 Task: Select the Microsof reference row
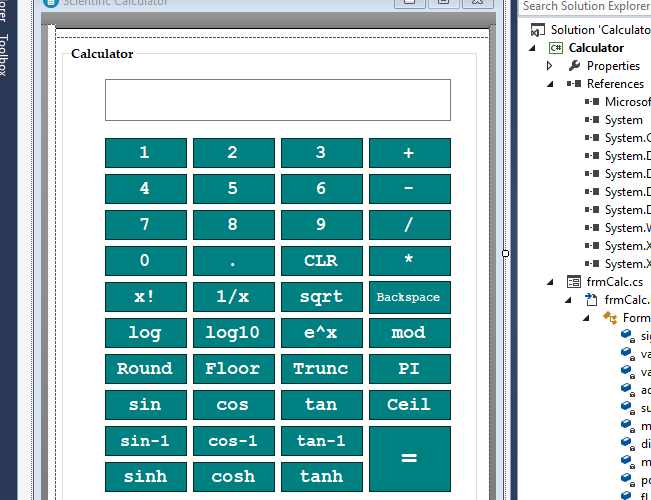click(x=617, y=102)
